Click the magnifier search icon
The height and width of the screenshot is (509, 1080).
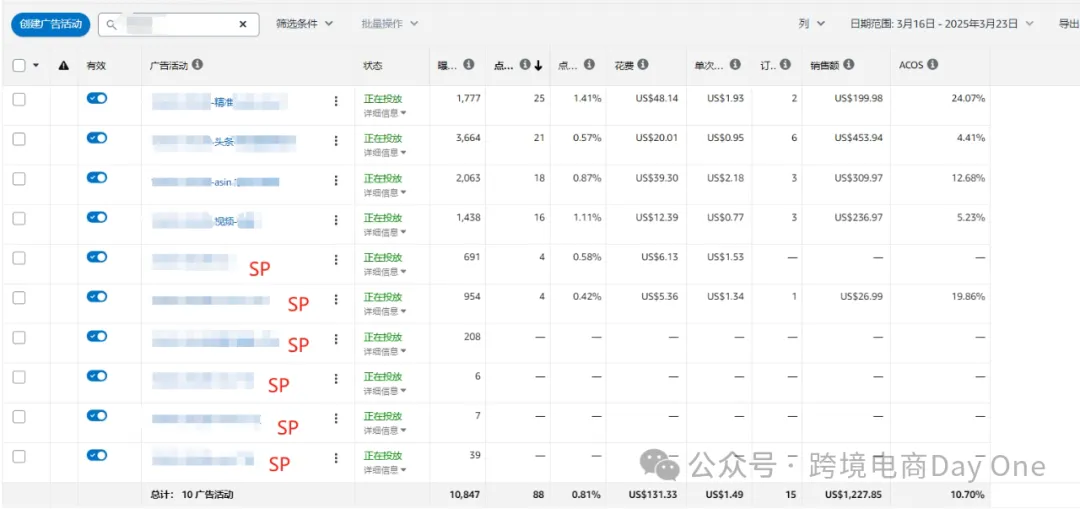coord(112,24)
